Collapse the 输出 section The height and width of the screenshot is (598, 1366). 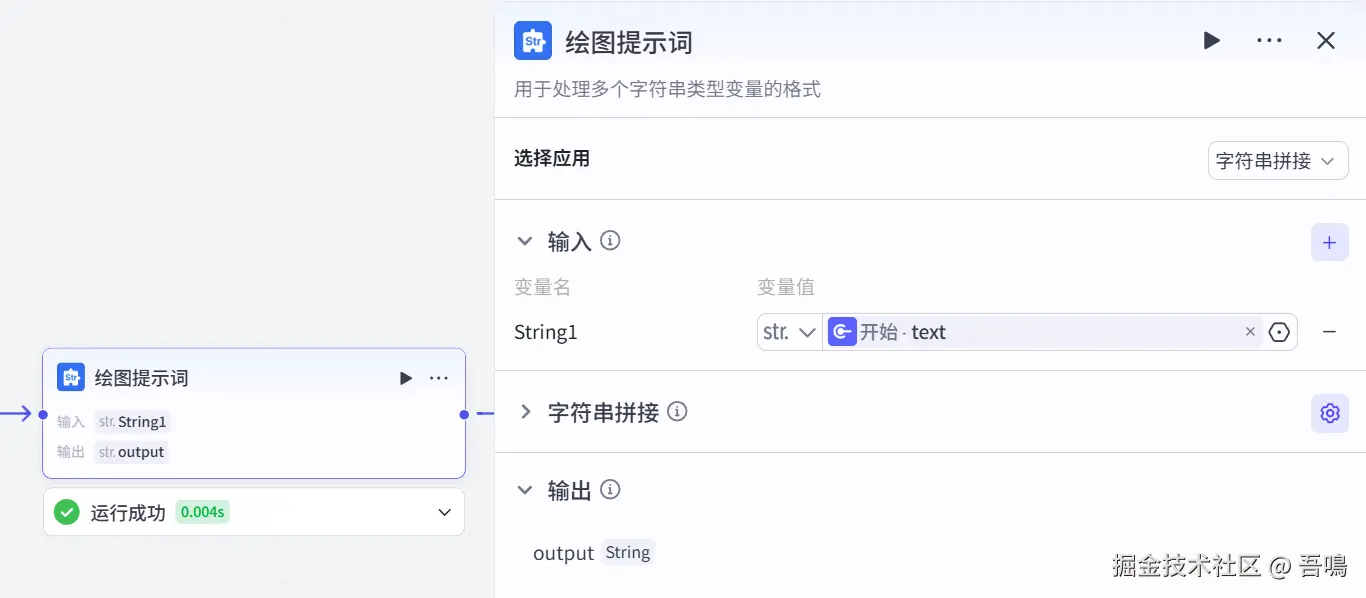525,490
